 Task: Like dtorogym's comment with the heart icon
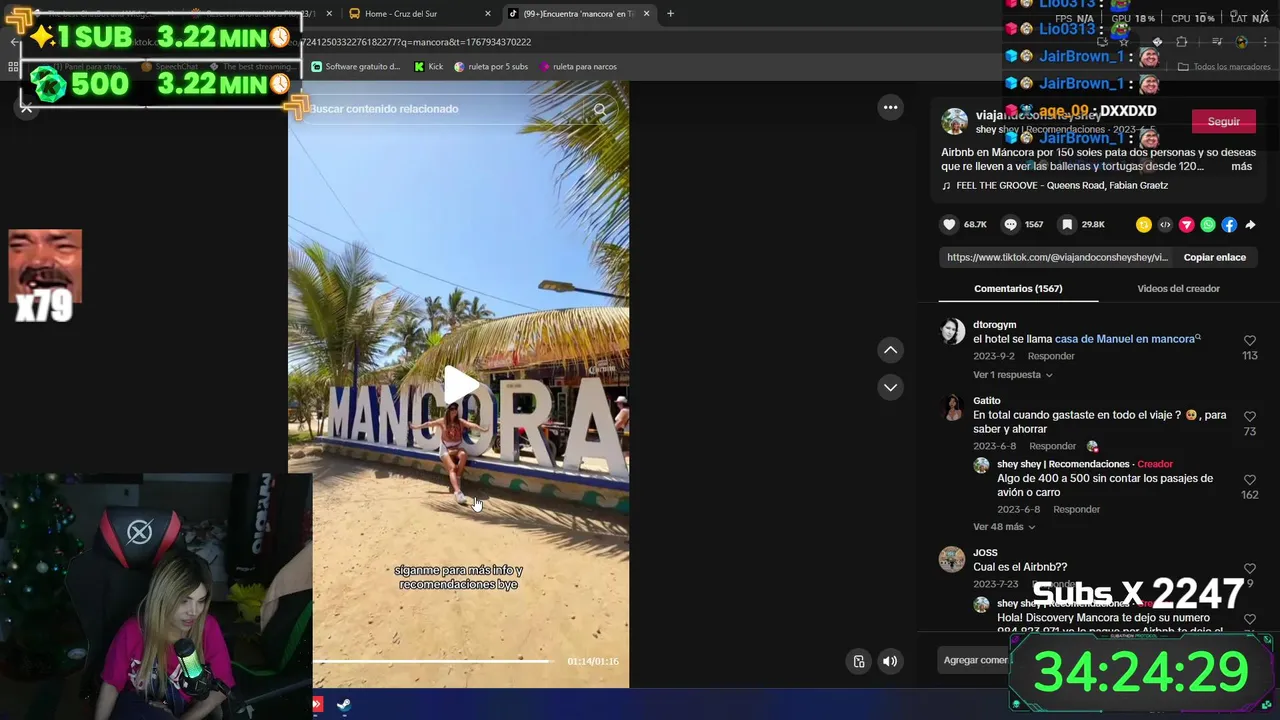click(x=1249, y=341)
